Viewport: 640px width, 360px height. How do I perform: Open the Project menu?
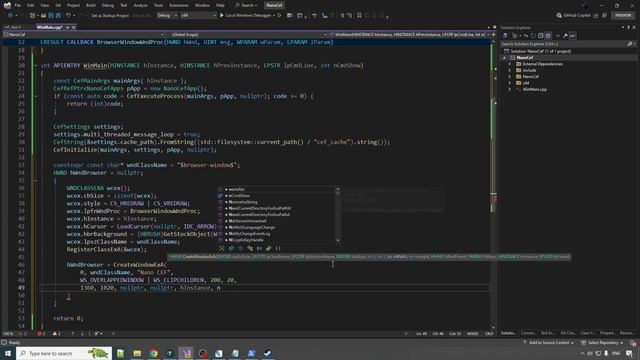73,5
